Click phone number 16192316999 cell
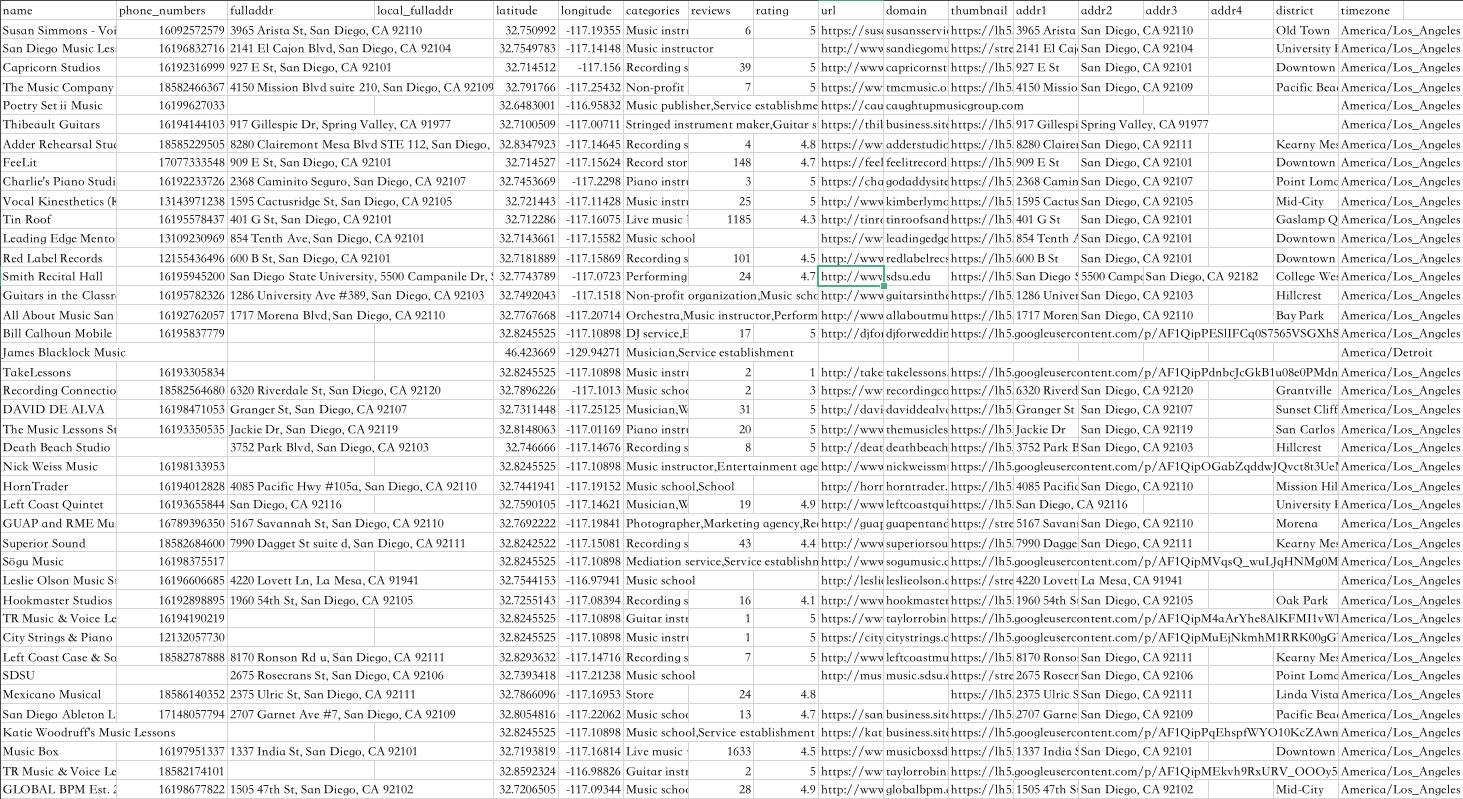The width and height of the screenshot is (1463, 799). (x=172, y=67)
